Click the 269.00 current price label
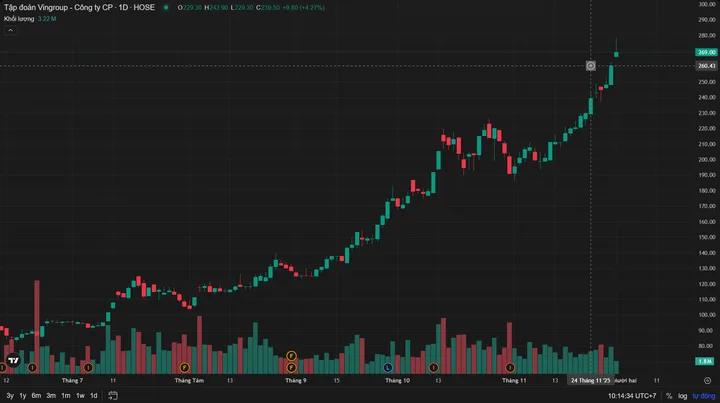The height and width of the screenshot is (403, 720). pyautogui.click(x=706, y=52)
